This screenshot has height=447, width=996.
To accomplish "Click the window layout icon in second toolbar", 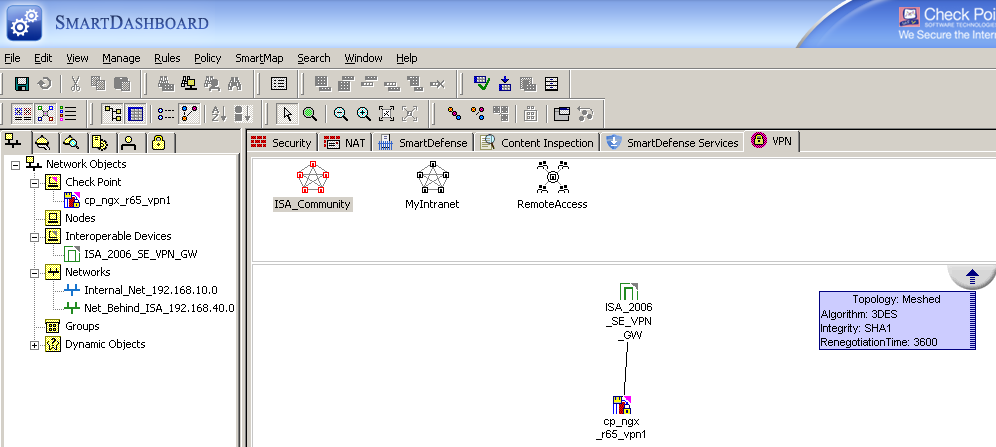I will click(562, 114).
